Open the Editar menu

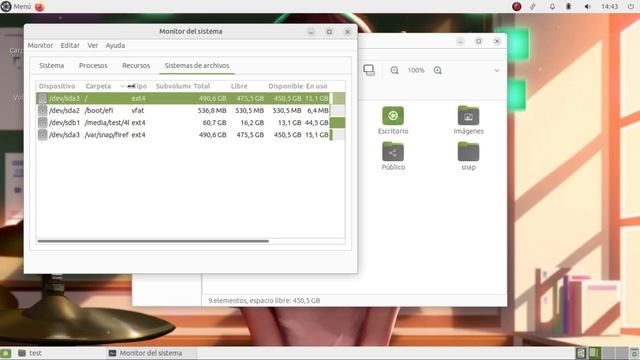click(70, 45)
